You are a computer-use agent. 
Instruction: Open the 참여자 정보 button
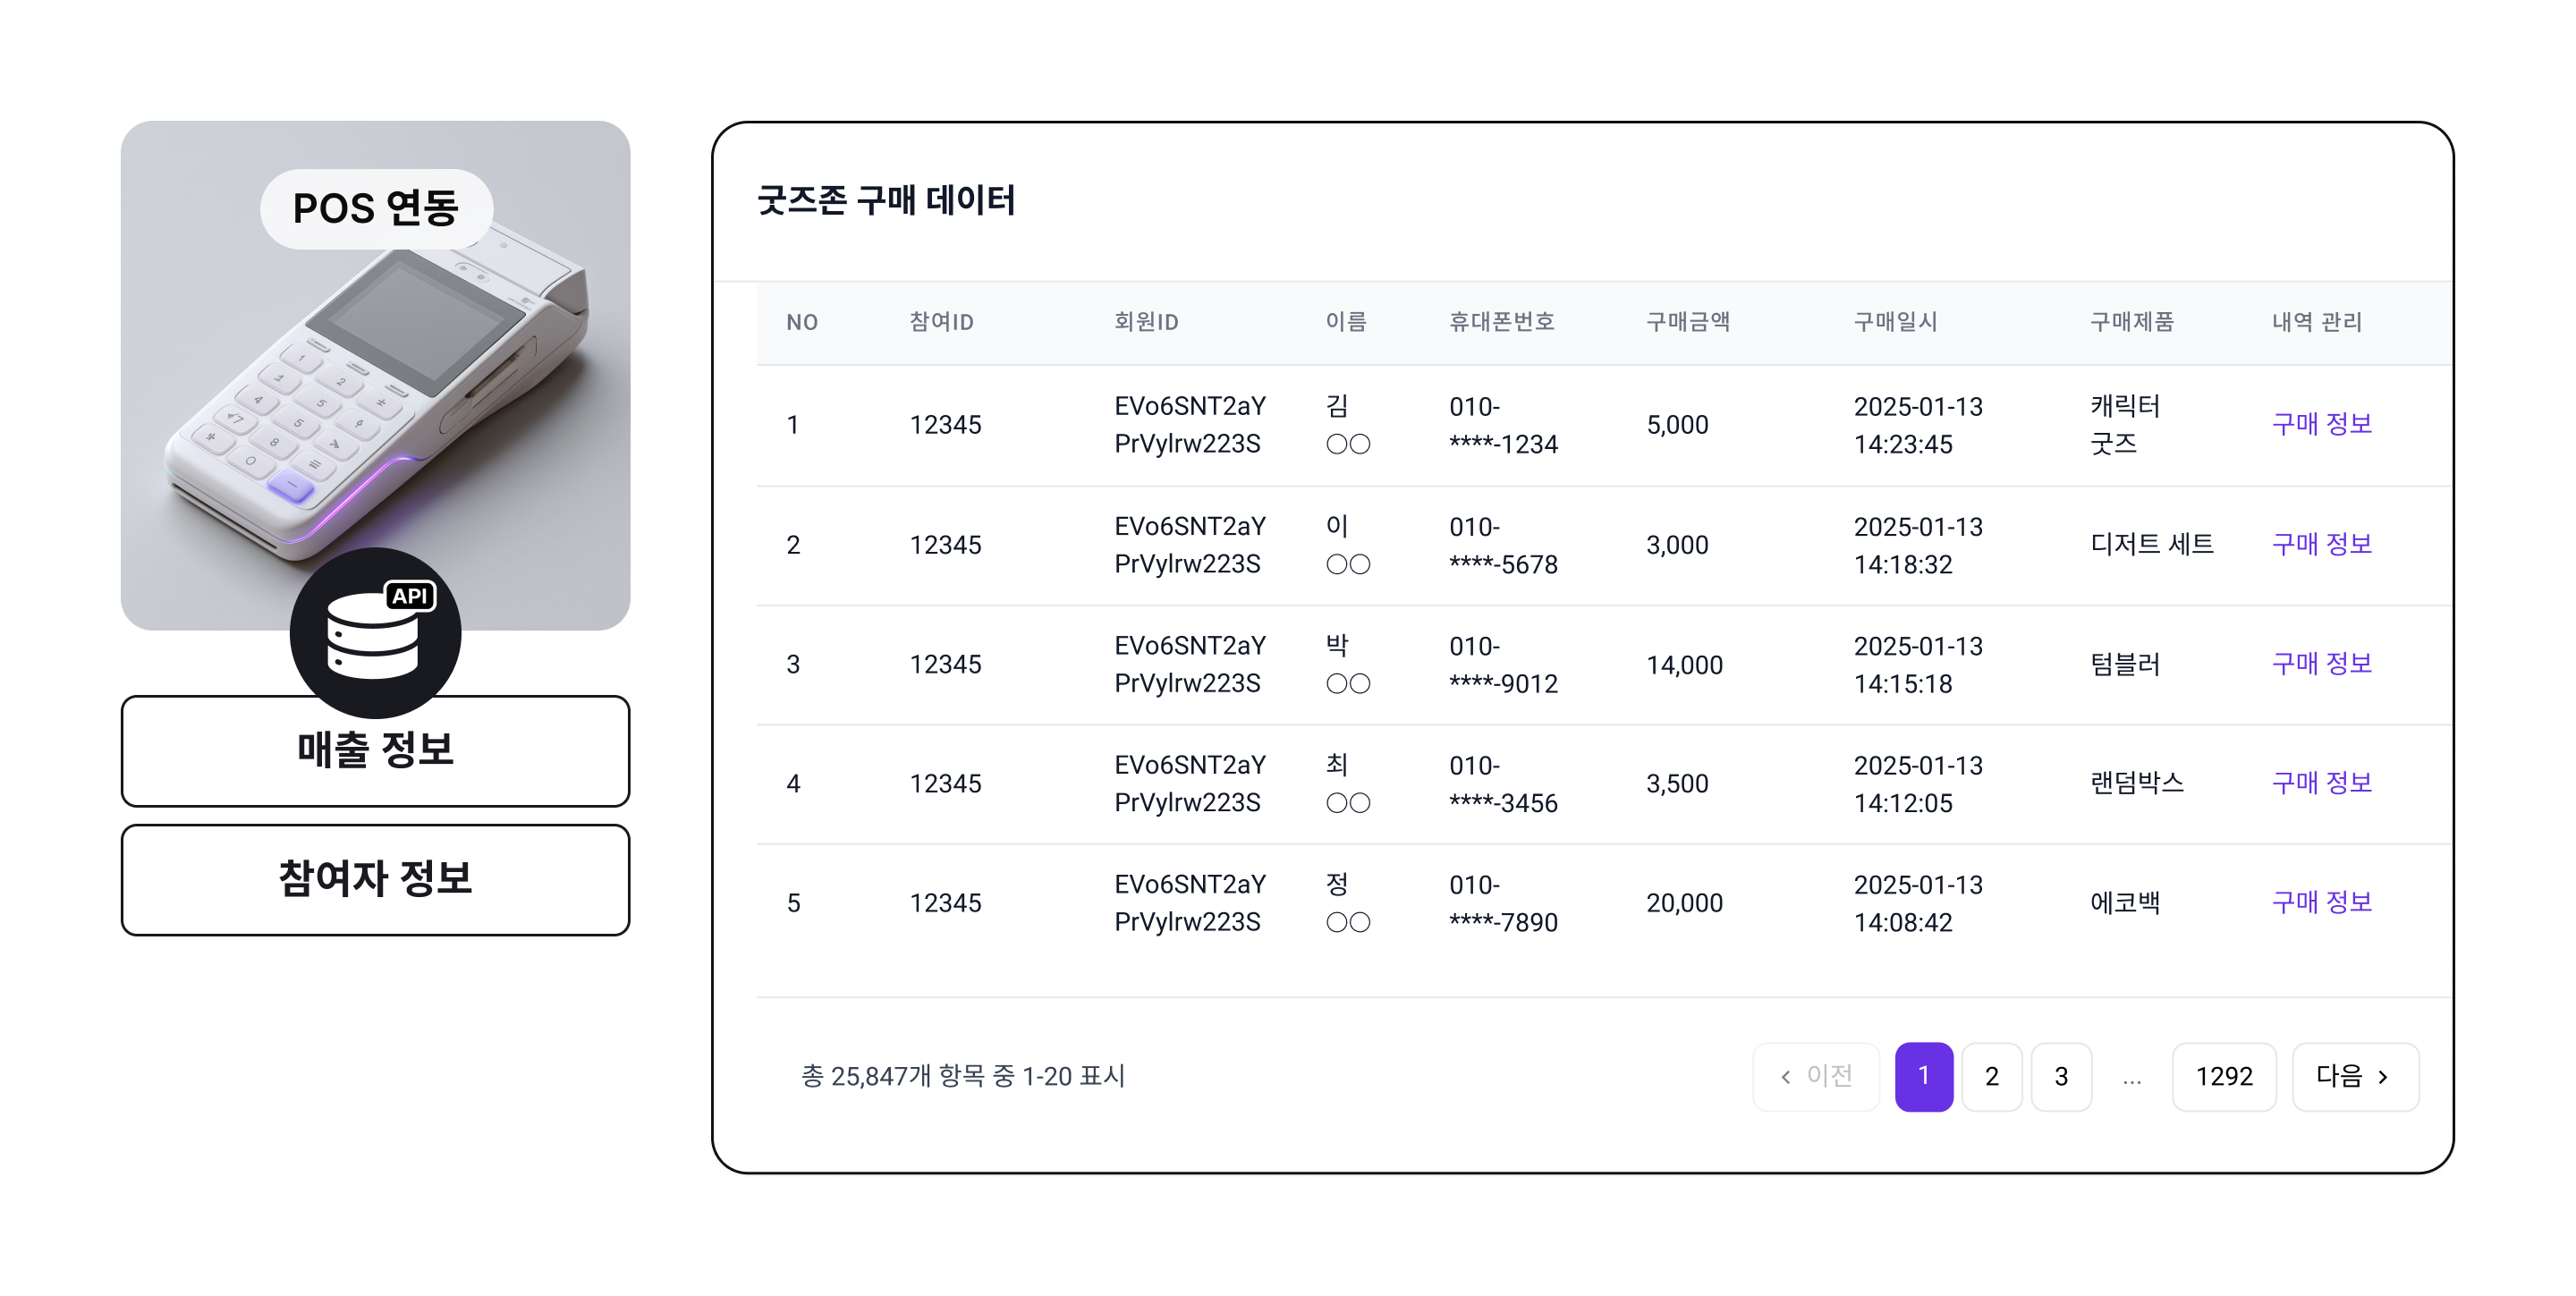(375, 879)
